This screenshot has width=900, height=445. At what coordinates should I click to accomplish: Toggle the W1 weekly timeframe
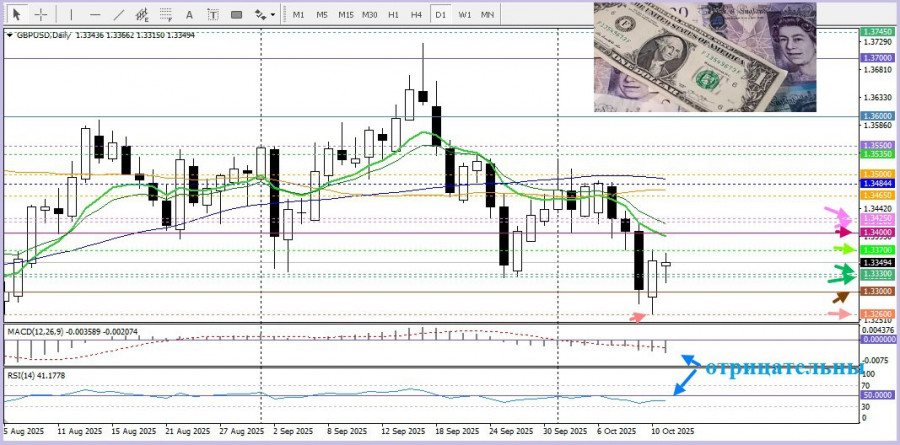point(465,15)
